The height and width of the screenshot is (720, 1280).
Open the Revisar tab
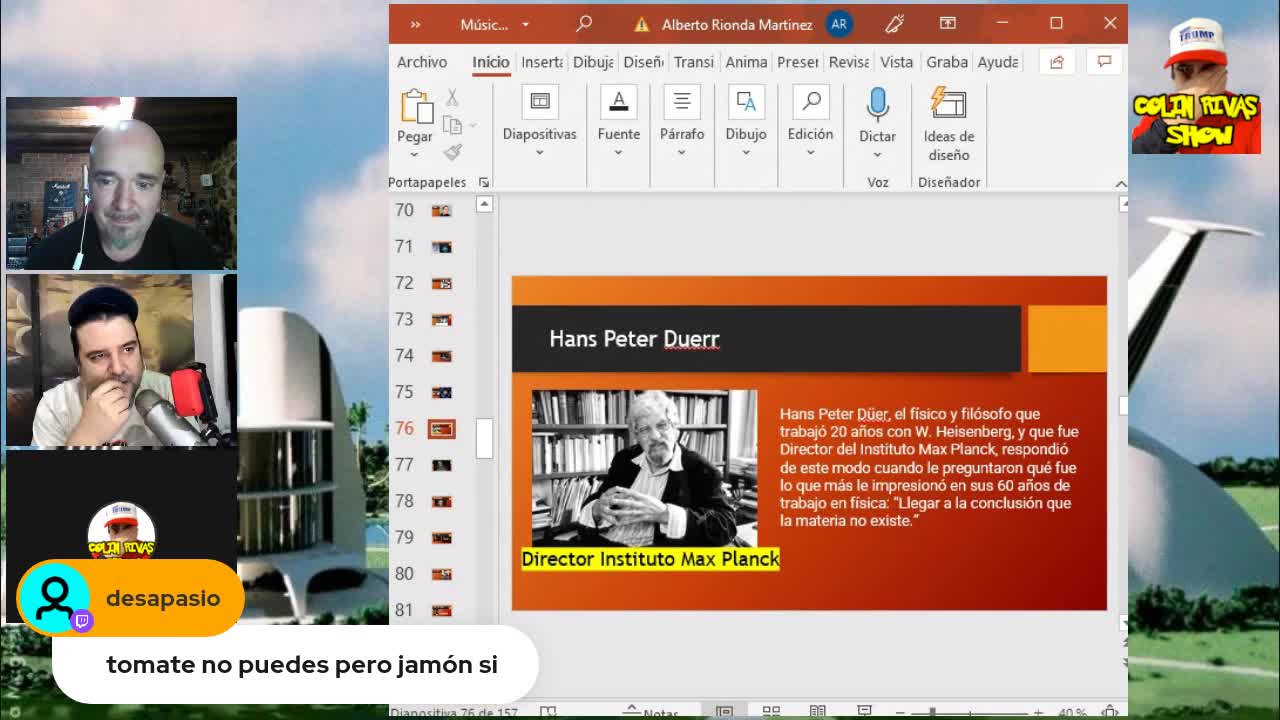point(849,62)
